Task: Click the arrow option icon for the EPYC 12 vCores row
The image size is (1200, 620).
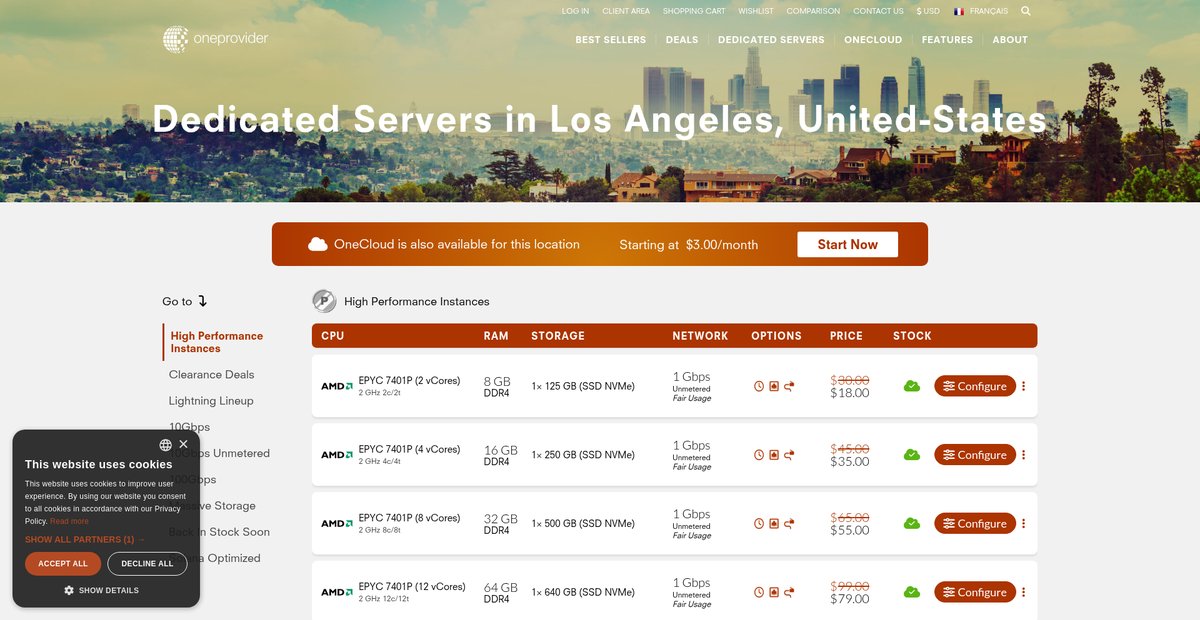Action: coord(789,592)
